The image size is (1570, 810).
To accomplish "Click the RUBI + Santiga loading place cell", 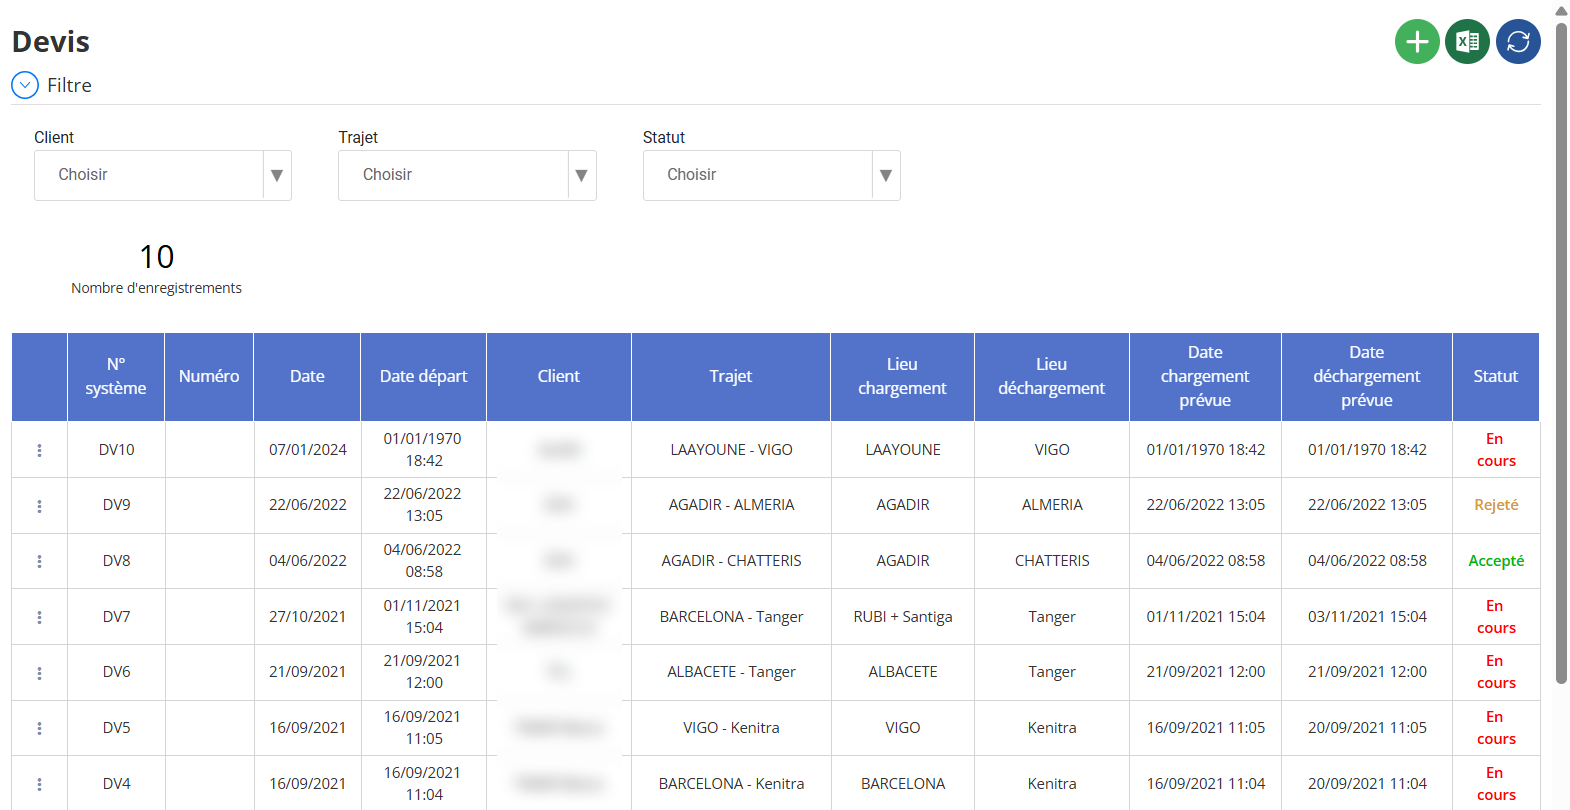I will [902, 617].
